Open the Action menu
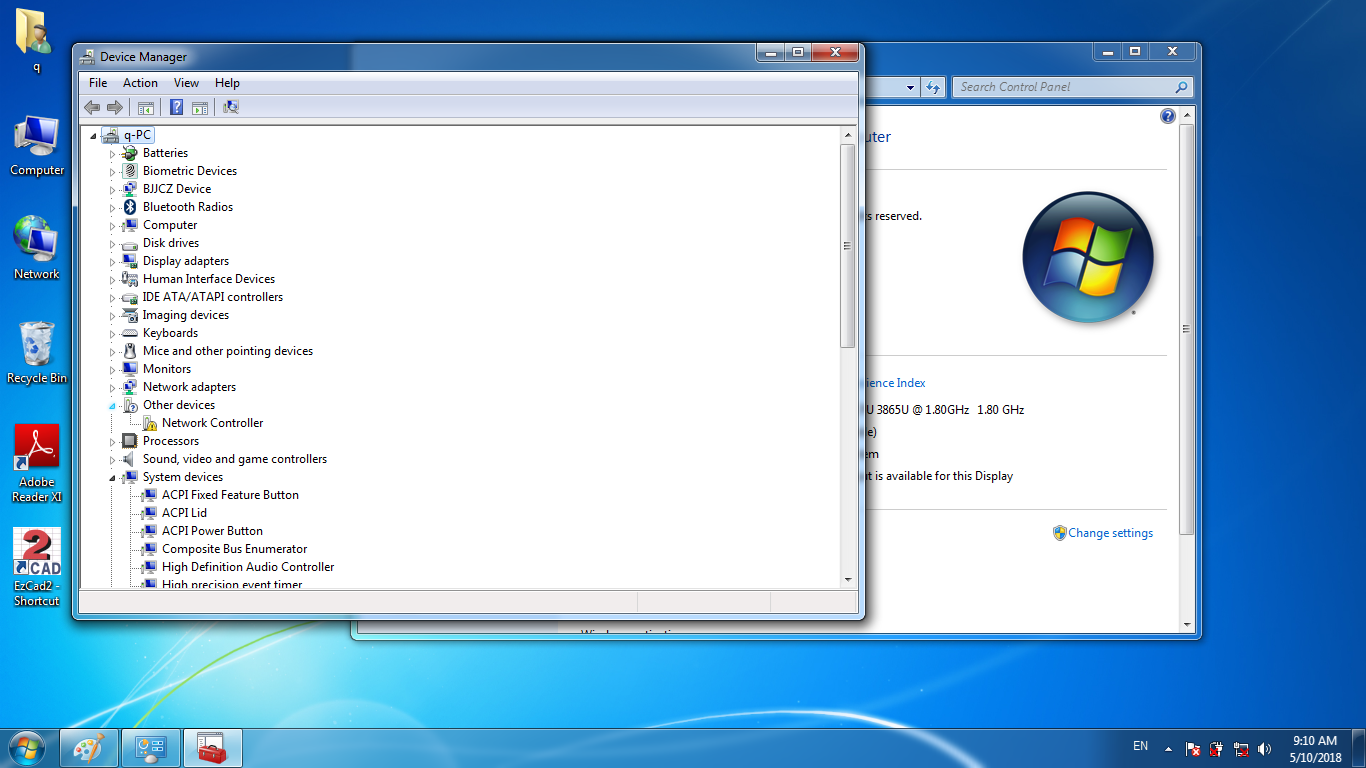Image resolution: width=1366 pixels, height=768 pixels. point(140,83)
